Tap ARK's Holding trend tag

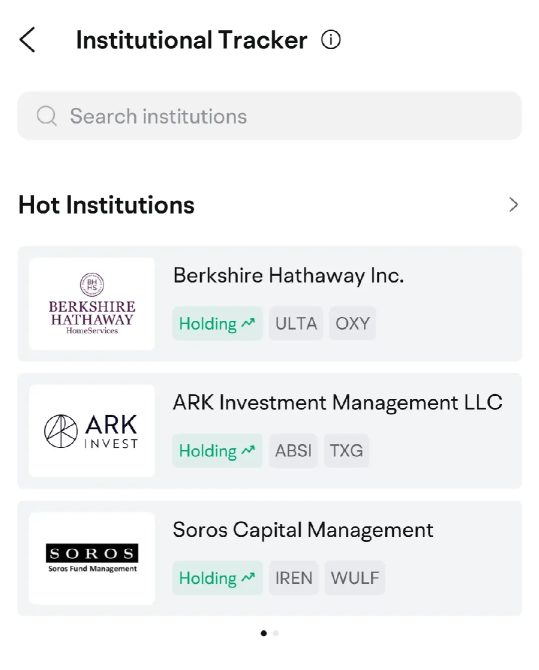[x=217, y=450]
